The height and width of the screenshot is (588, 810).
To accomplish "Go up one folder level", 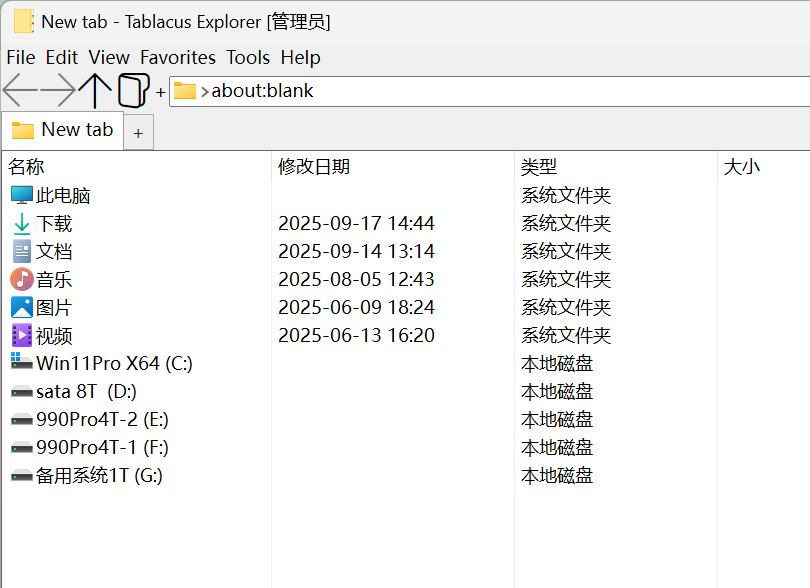I will point(96,91).
